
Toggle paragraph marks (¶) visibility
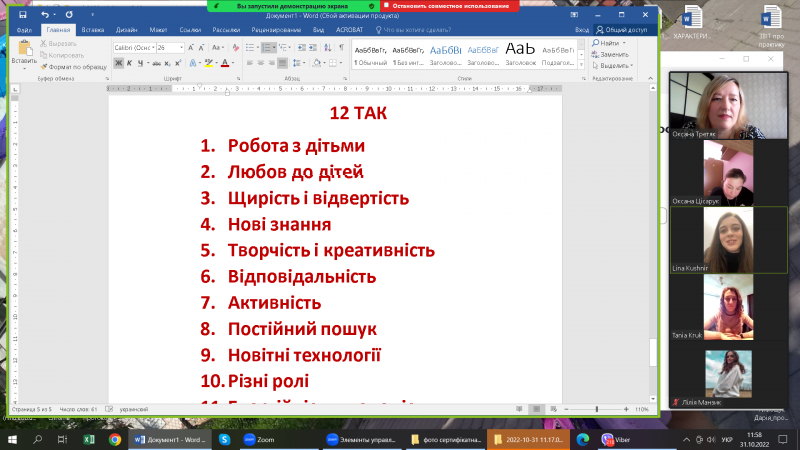[x=341, y=47]
